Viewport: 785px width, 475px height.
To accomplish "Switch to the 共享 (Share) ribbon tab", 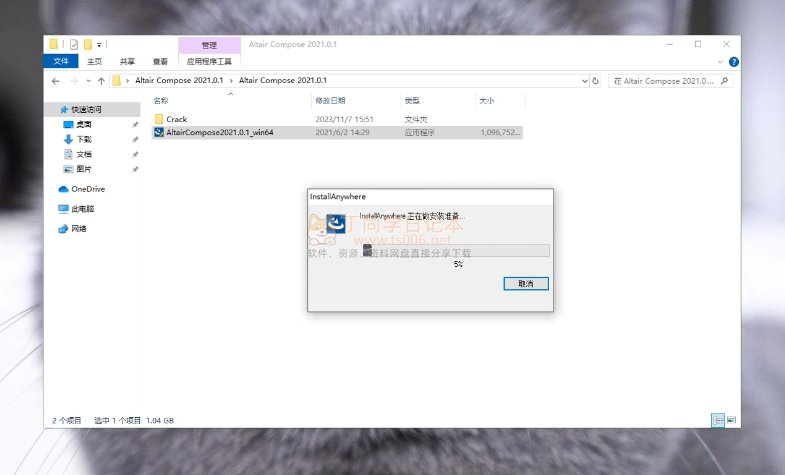I will (127, 61).
